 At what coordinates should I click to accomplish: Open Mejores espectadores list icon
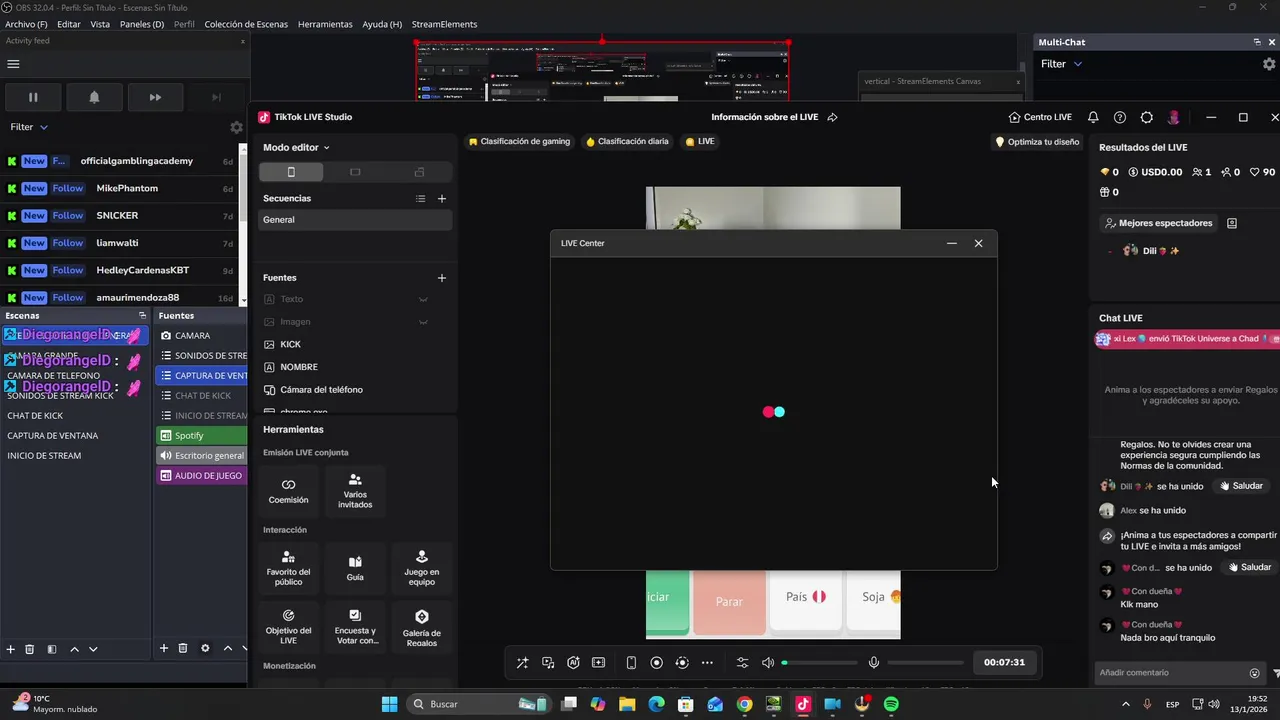pyautogui.click(x=1232, y=223)
